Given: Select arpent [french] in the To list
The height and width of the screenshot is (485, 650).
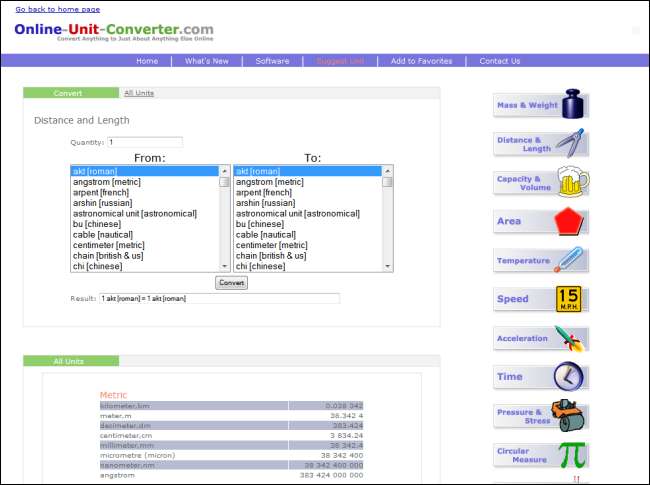Looking at the screenshot, I should tap(308, 193).
